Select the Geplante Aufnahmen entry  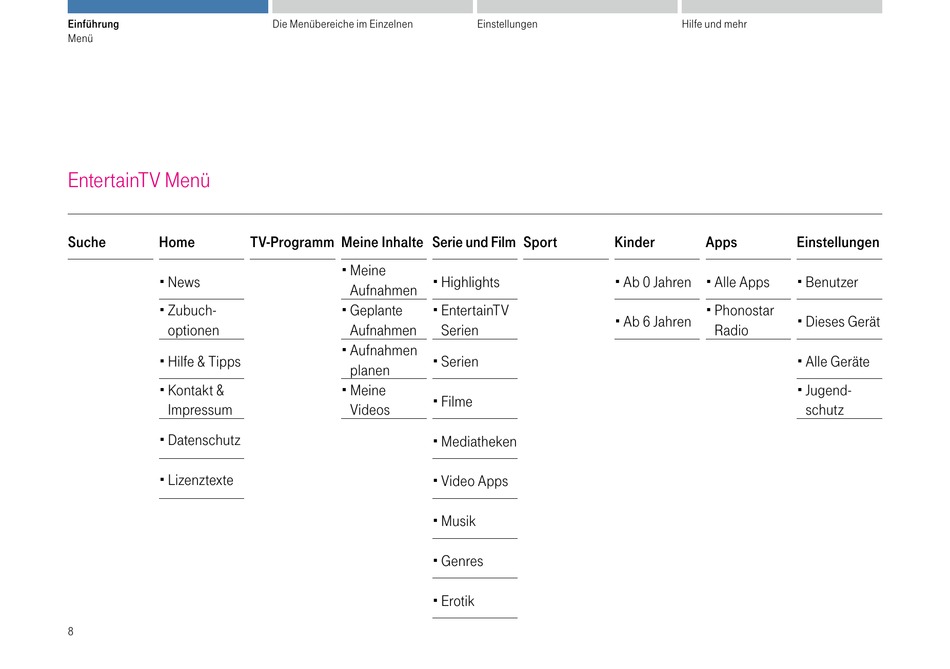(383, 321)
